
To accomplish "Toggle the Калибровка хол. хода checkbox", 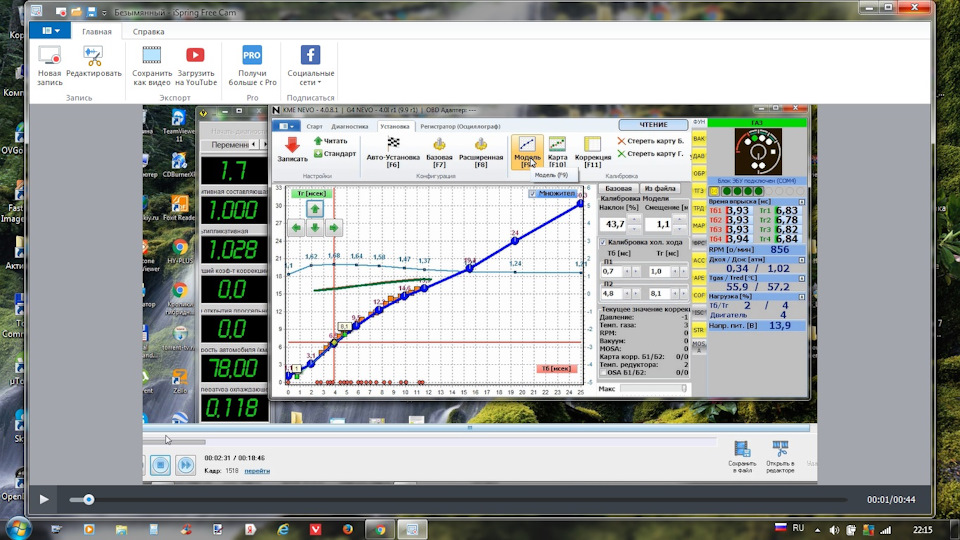I will click(602, 242).
